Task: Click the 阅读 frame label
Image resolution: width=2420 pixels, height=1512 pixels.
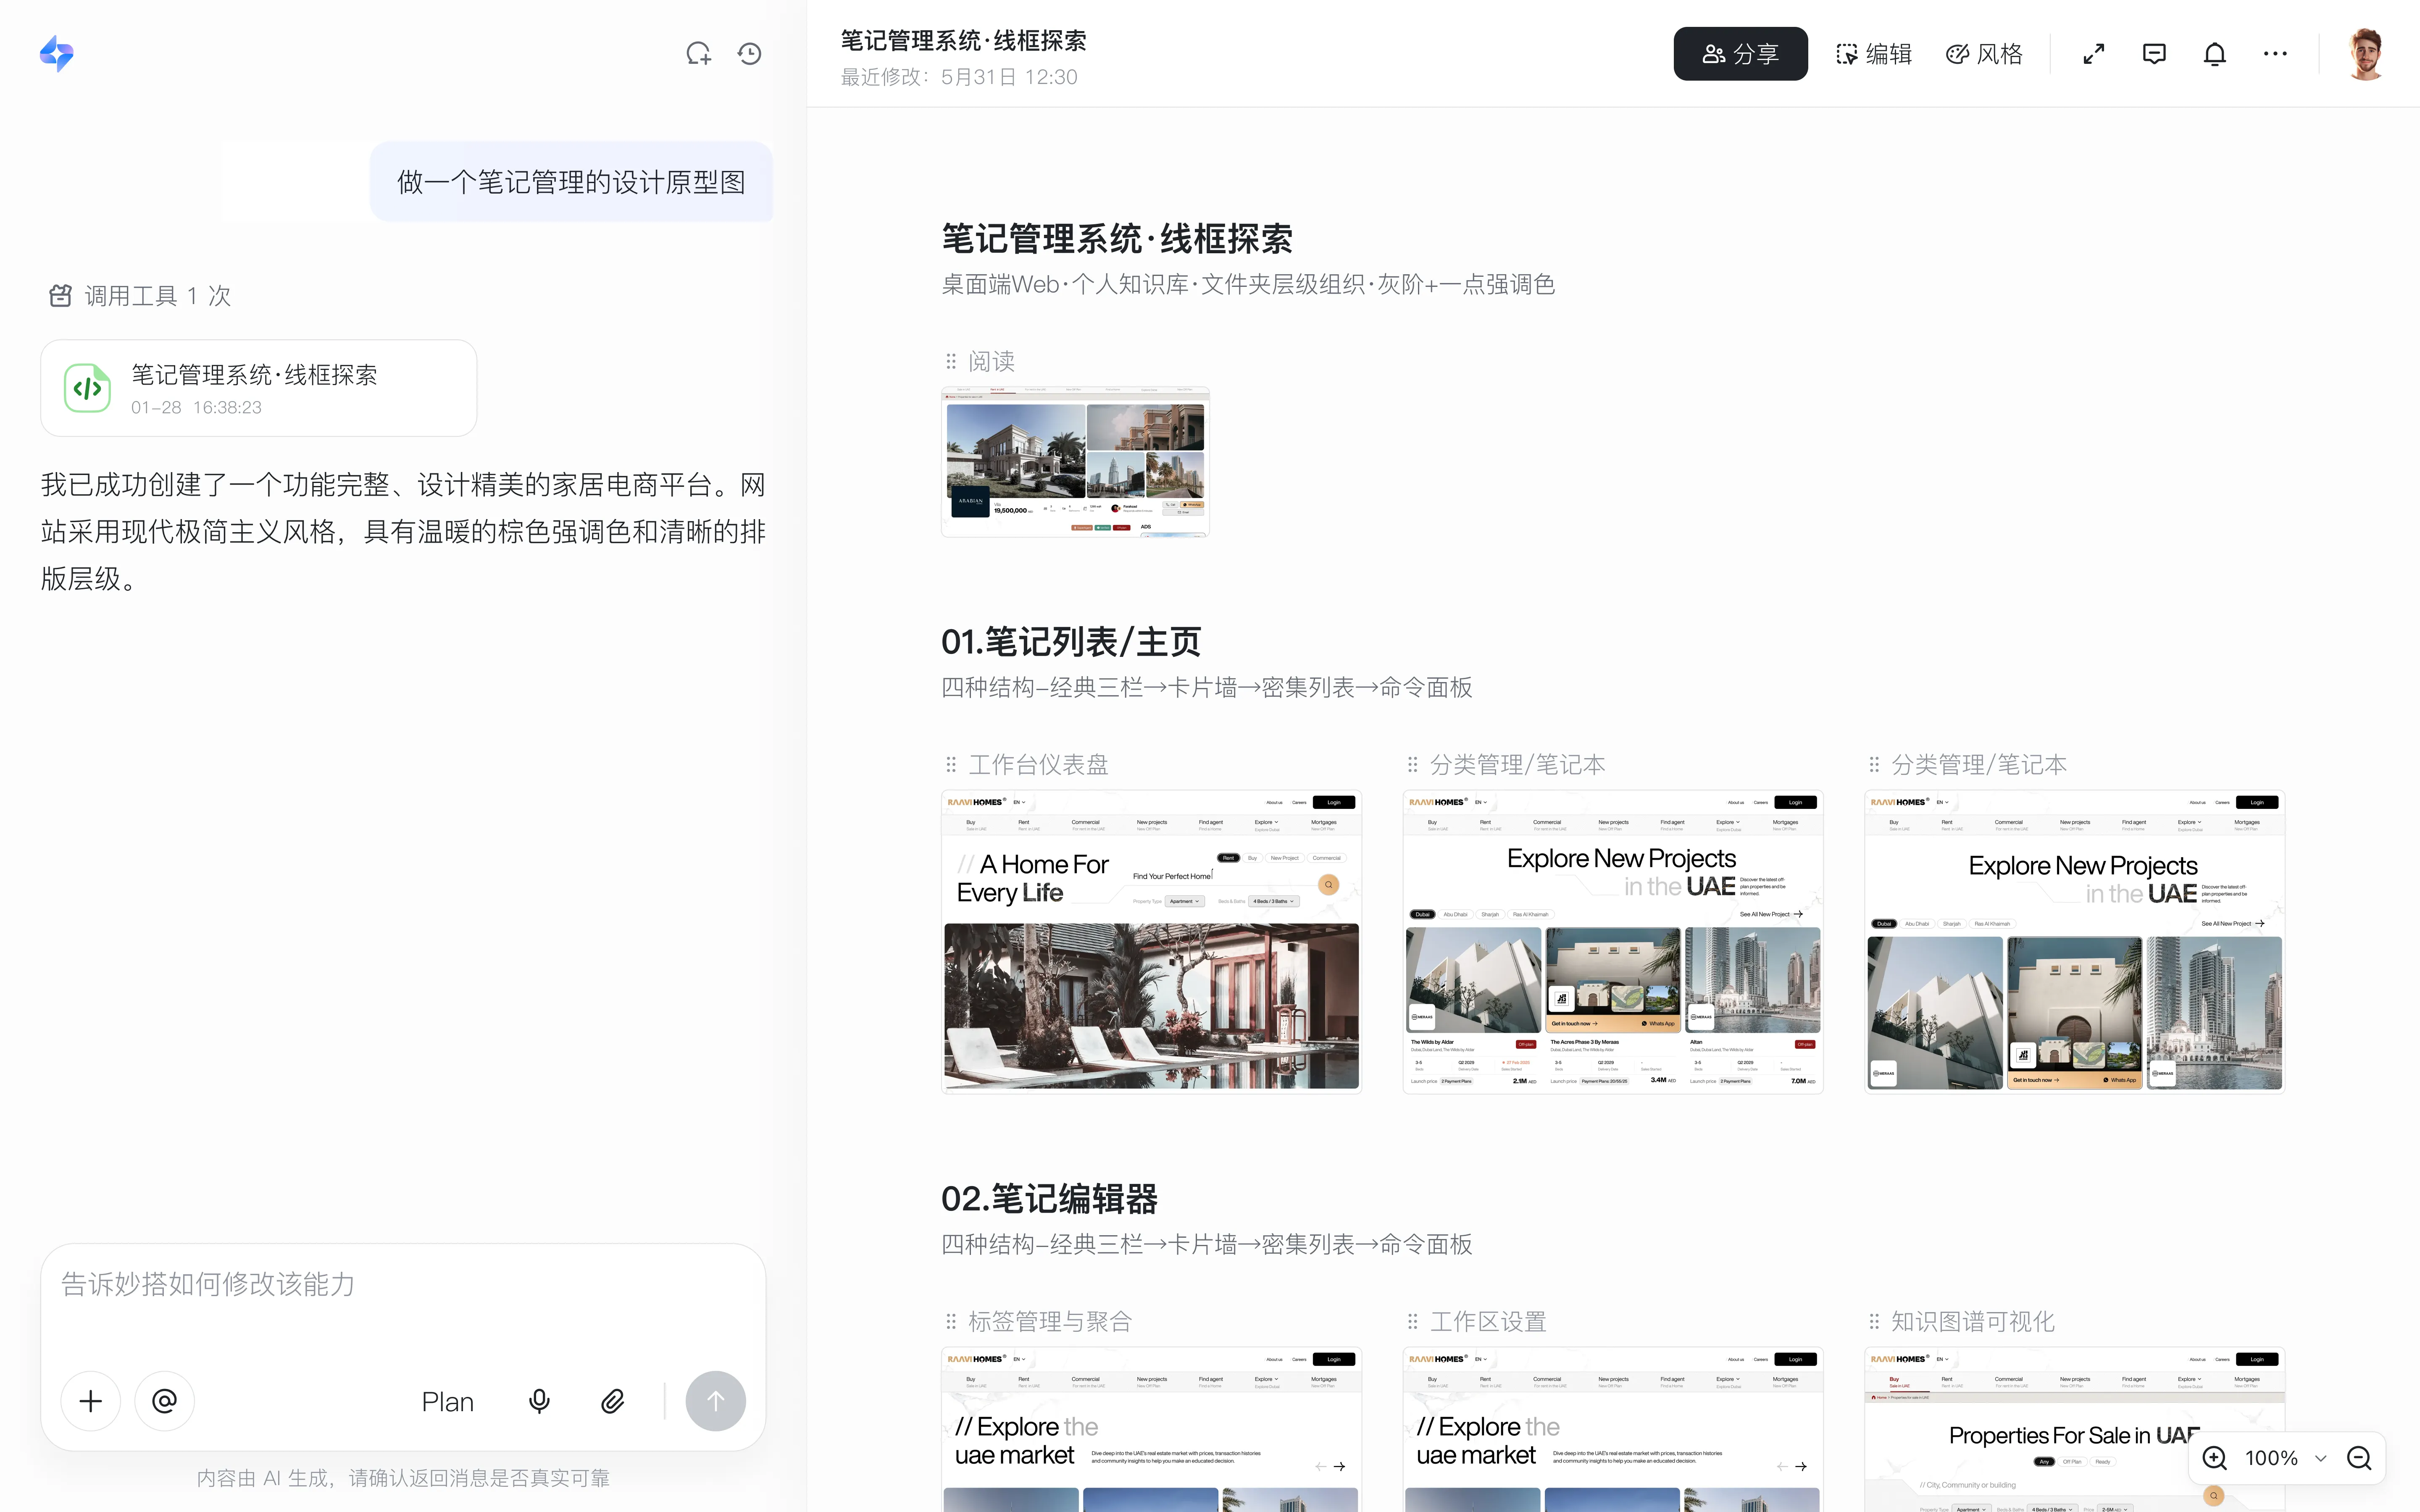Action: 991,361
